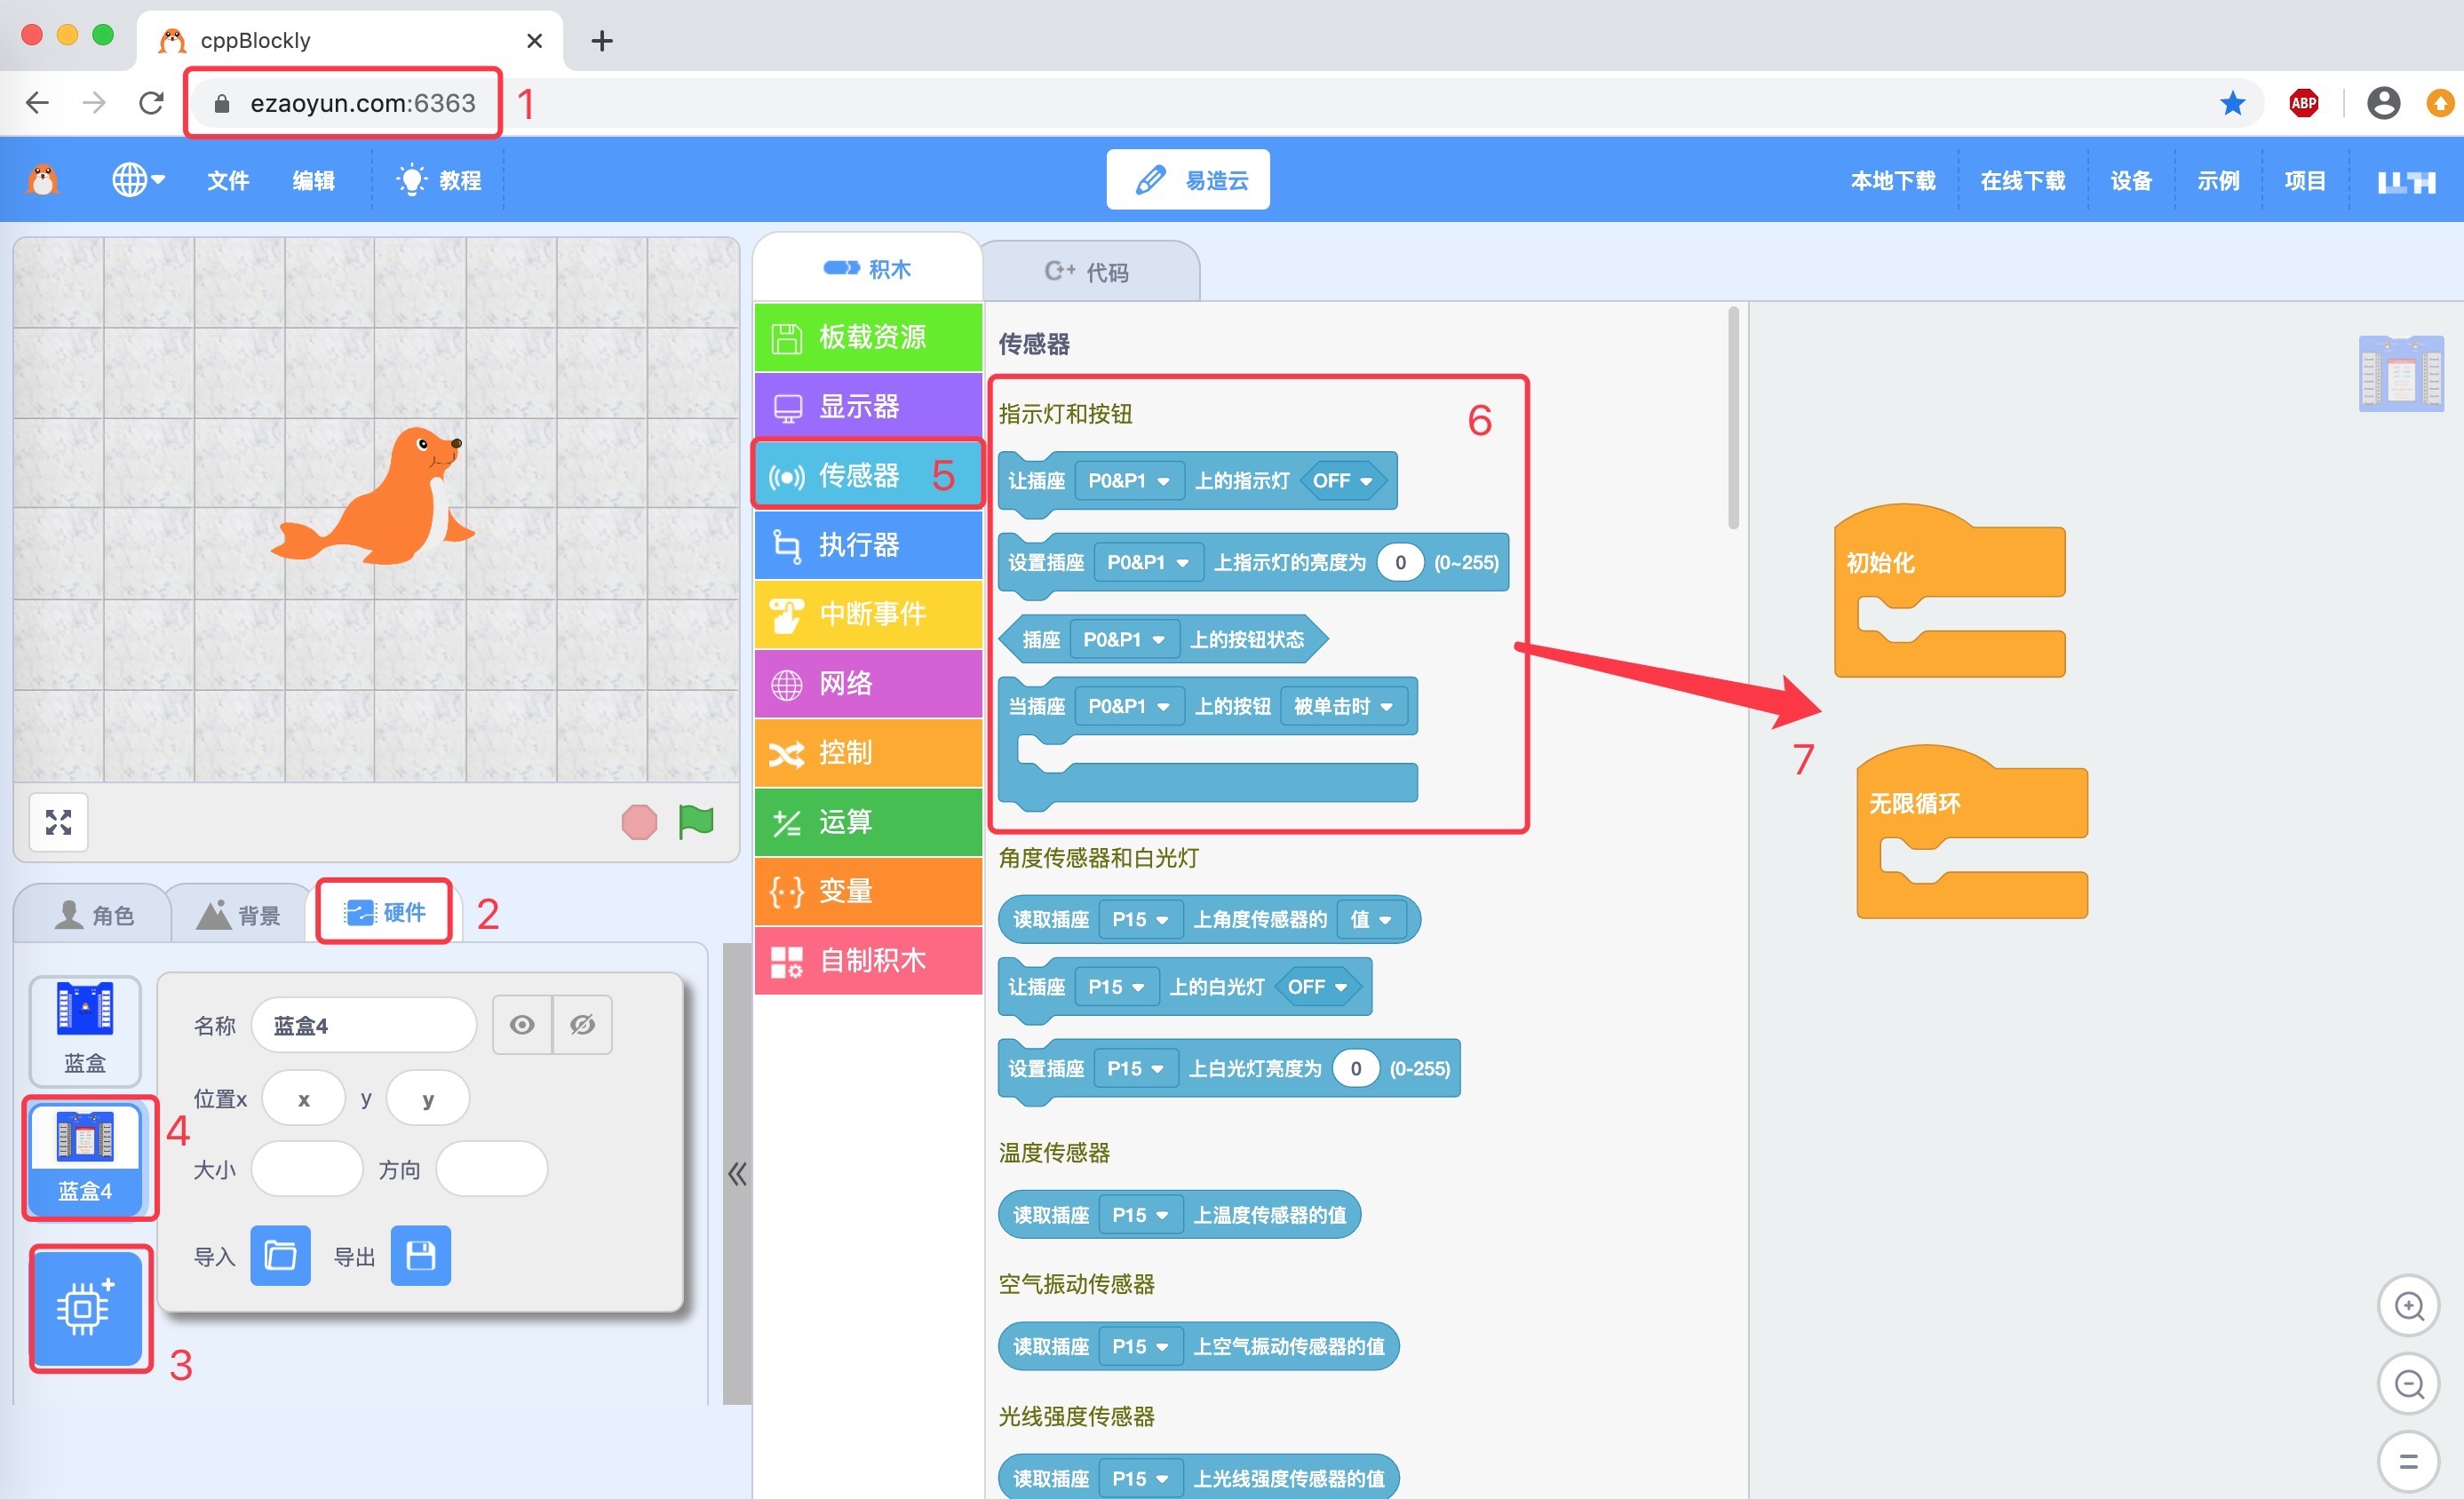The width and height of the screenshot is (2464, 1499).
Task: Switch to the 代码 code tab
Action: point(1088,271)
